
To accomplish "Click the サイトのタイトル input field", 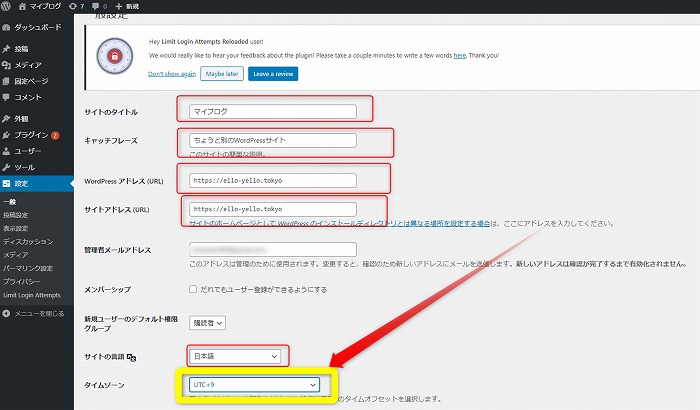I will (x=271, y=111).
